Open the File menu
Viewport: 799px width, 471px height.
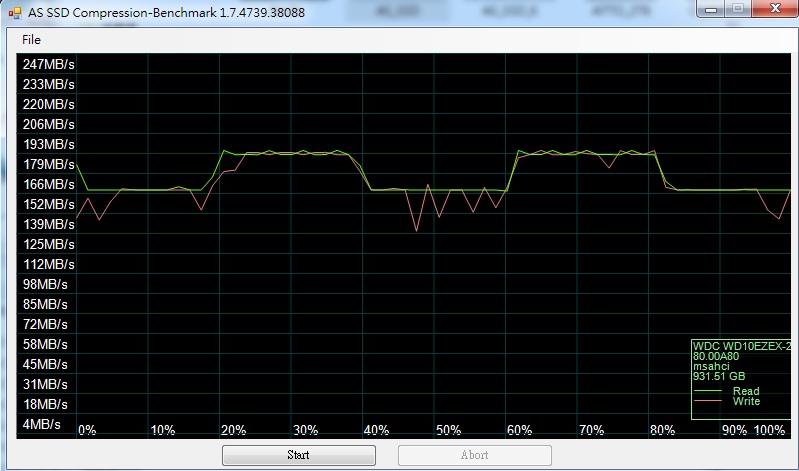pyautogui.click(x=31, y=40)
